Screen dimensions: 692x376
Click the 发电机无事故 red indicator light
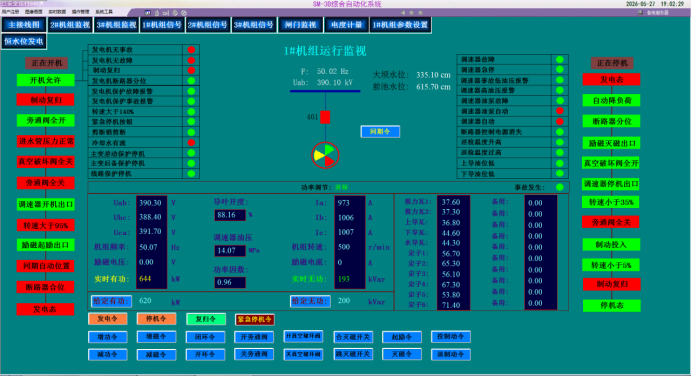(191, 50)
